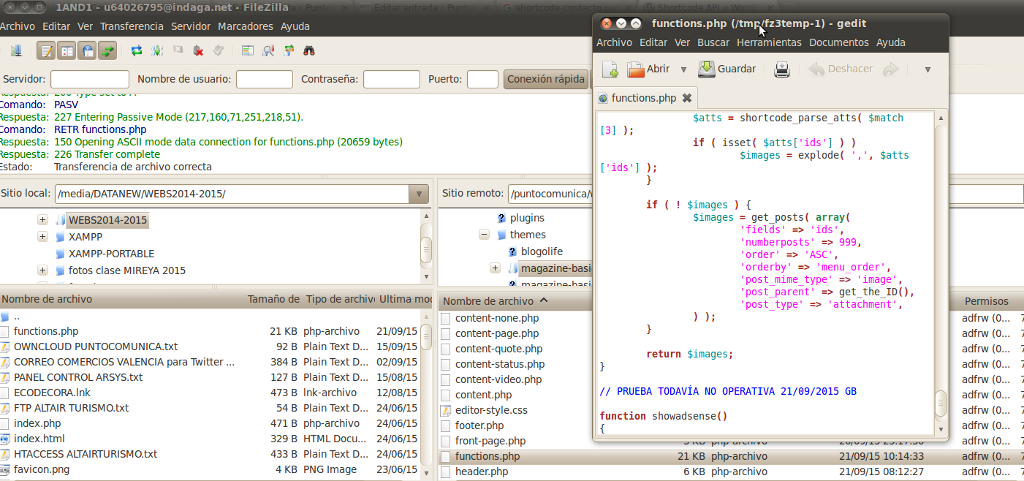The height and width of the screenshot is (481, 1024).
Task: Toggle the transfer queue view
Action: [x=107, y=50]
